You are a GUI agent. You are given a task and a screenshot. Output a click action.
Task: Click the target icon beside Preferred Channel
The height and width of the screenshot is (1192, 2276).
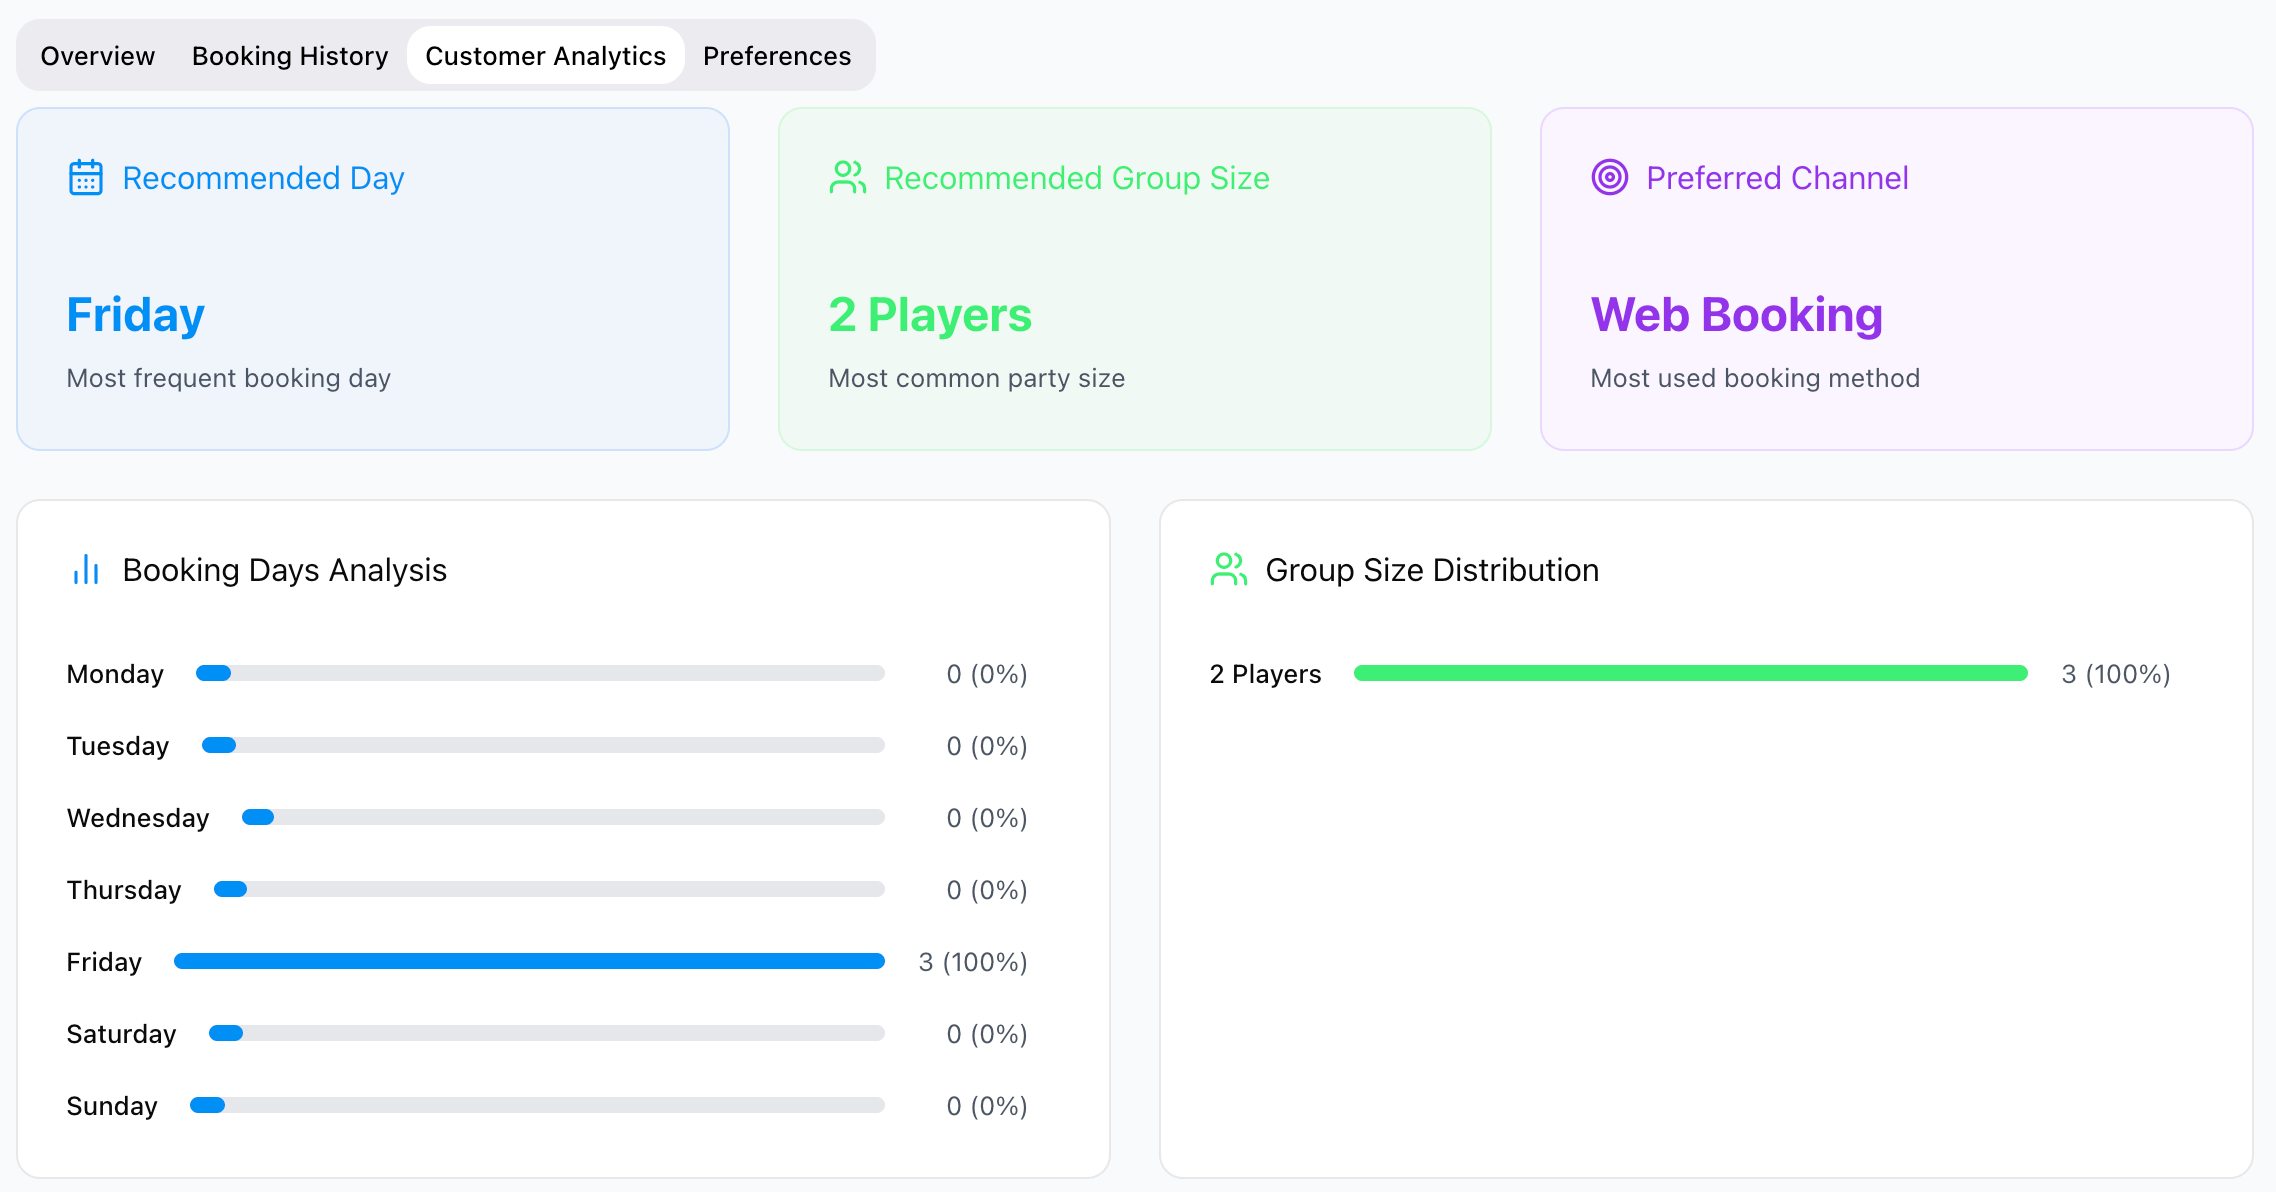[1610, 178]
